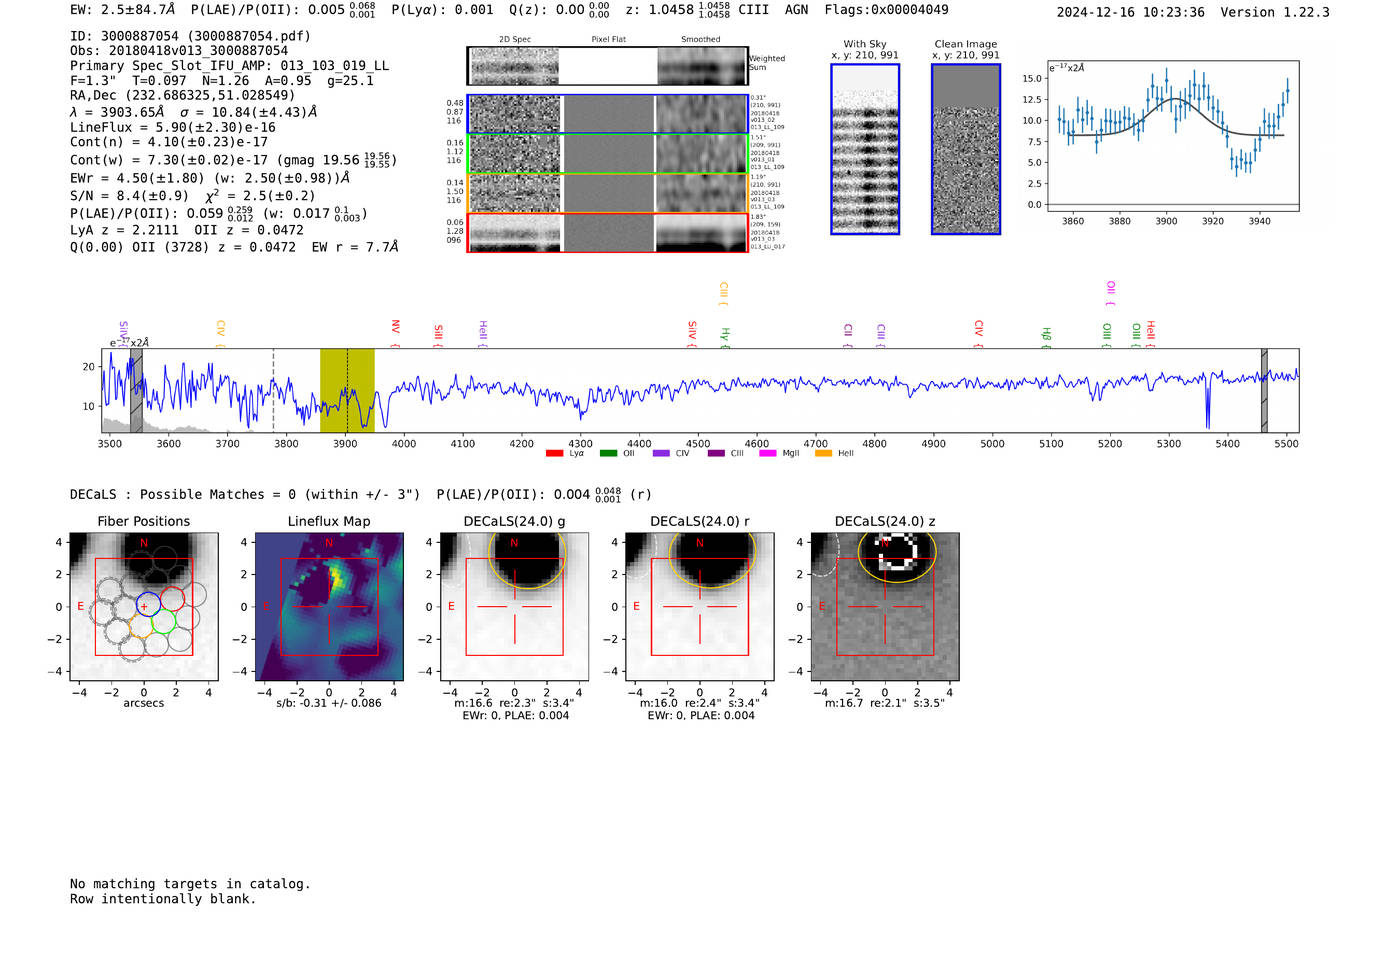Click the red-bordered 2D fiber spectrum row

[x=607, y=232]
